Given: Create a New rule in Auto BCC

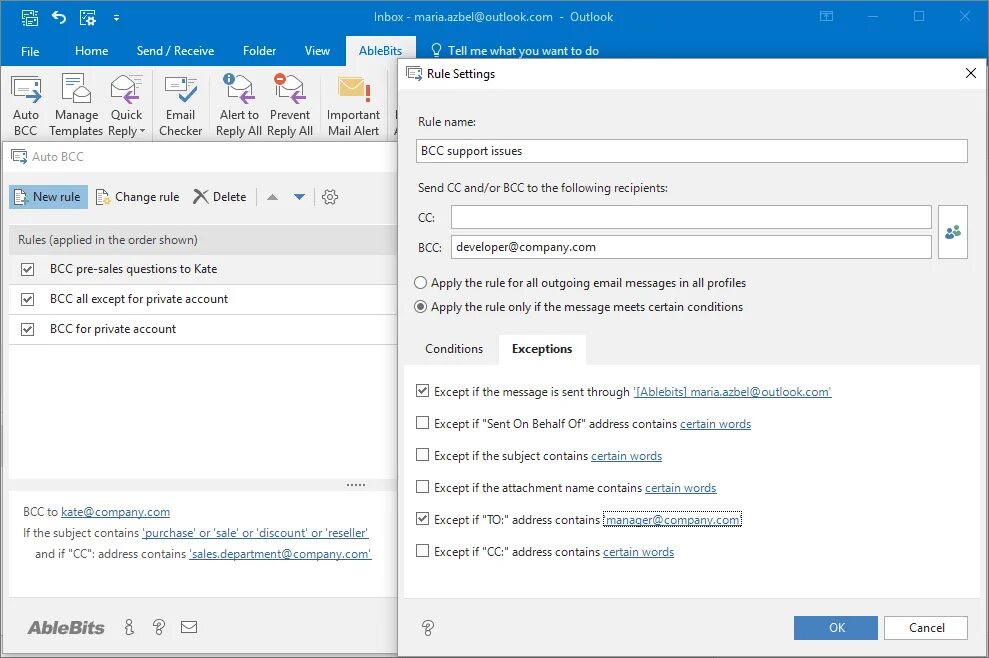Looking at the screenshot, I should [x=48, y=197].
